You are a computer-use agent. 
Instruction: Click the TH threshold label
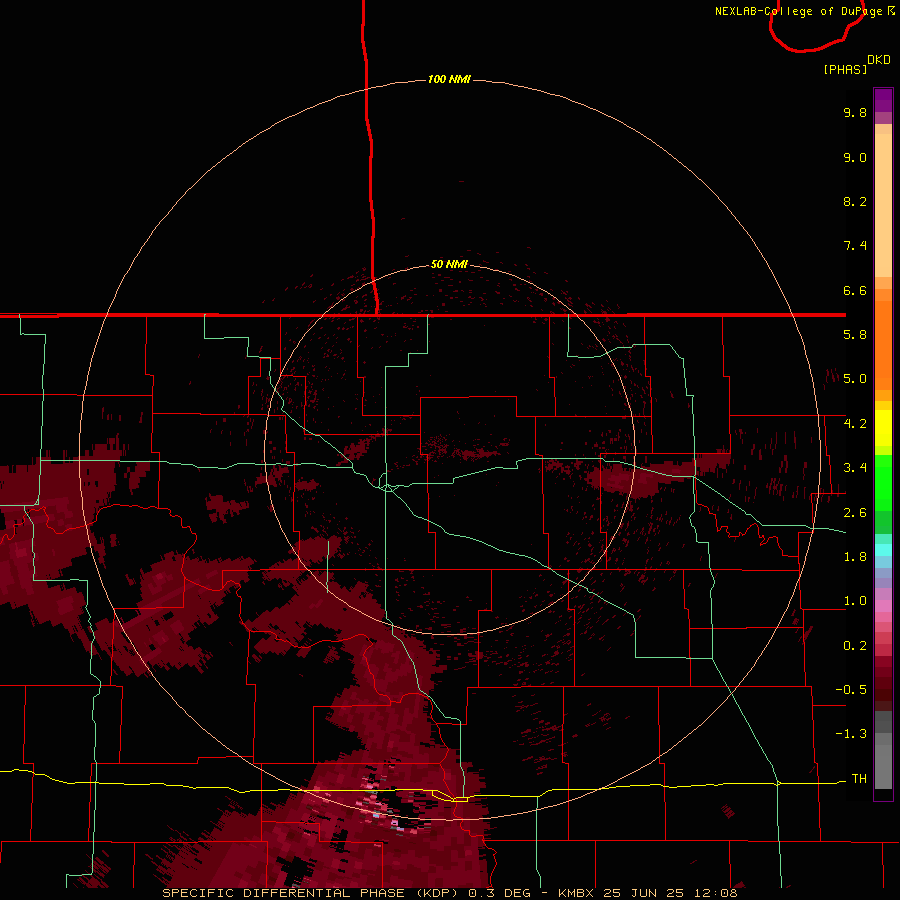point(859,779)
